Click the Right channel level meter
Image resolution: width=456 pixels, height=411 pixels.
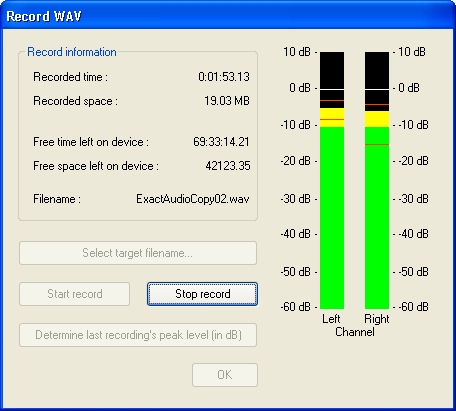pyautogui.click(x=377, y=180)
